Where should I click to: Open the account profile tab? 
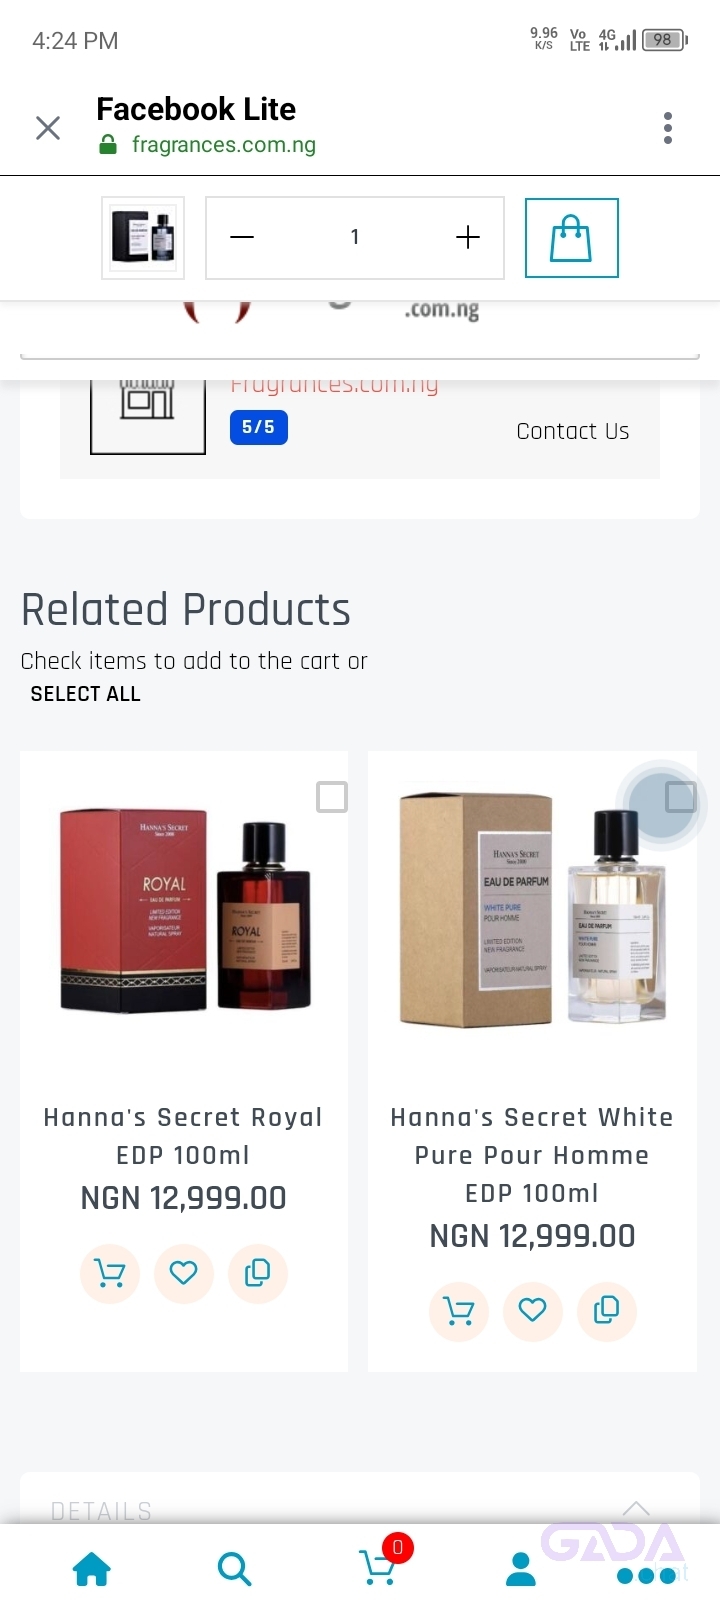tap(520, 1569)
